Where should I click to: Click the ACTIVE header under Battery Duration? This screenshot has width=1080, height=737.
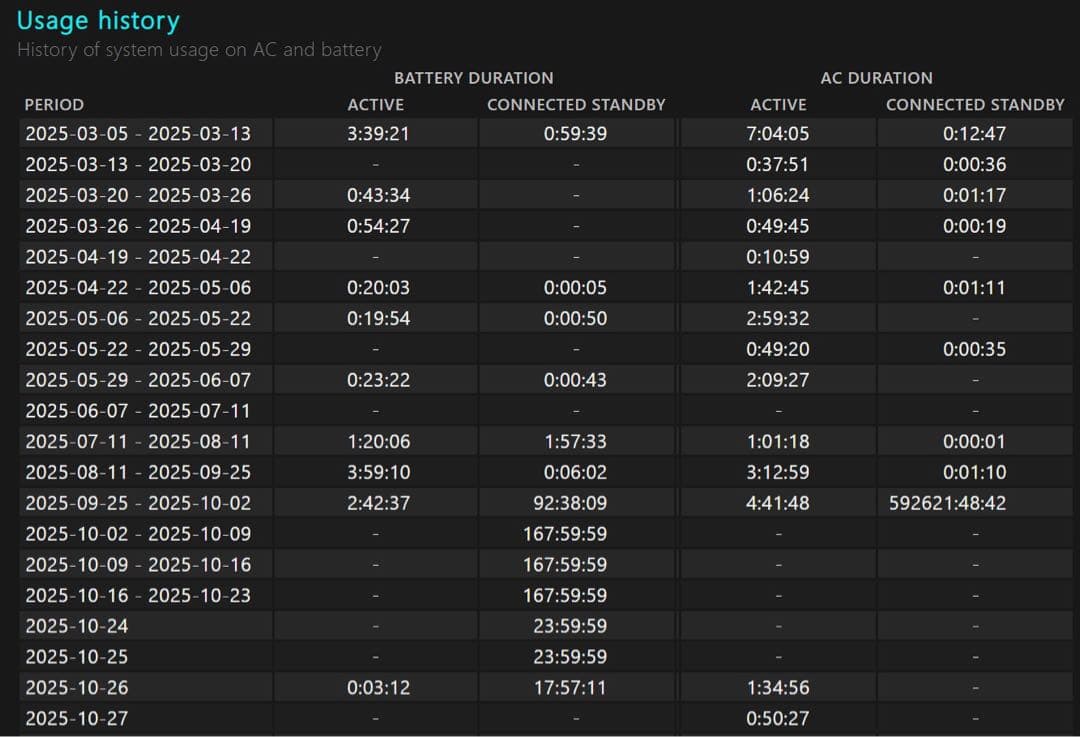click(376, 104)
